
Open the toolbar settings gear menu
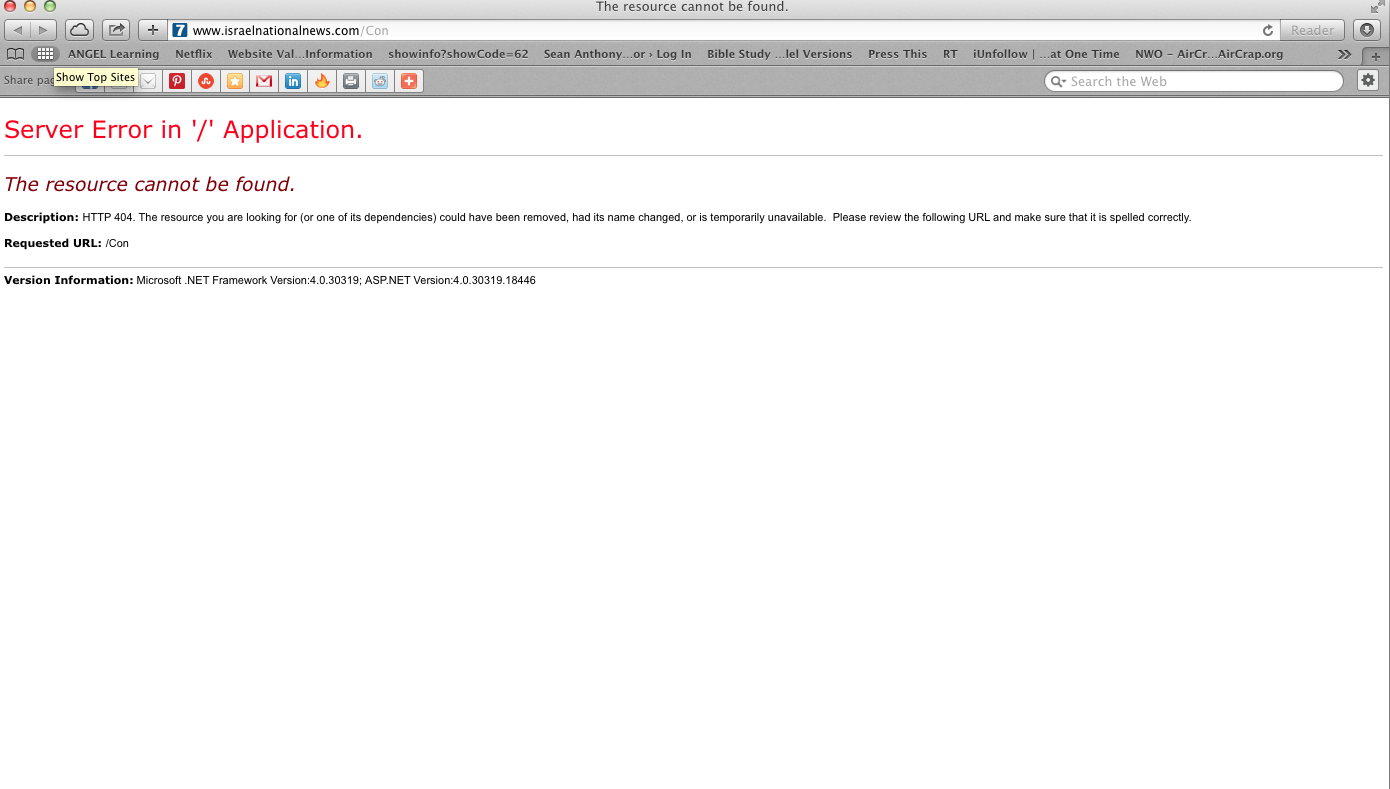pyautogui.click(x=1368, y=80)
